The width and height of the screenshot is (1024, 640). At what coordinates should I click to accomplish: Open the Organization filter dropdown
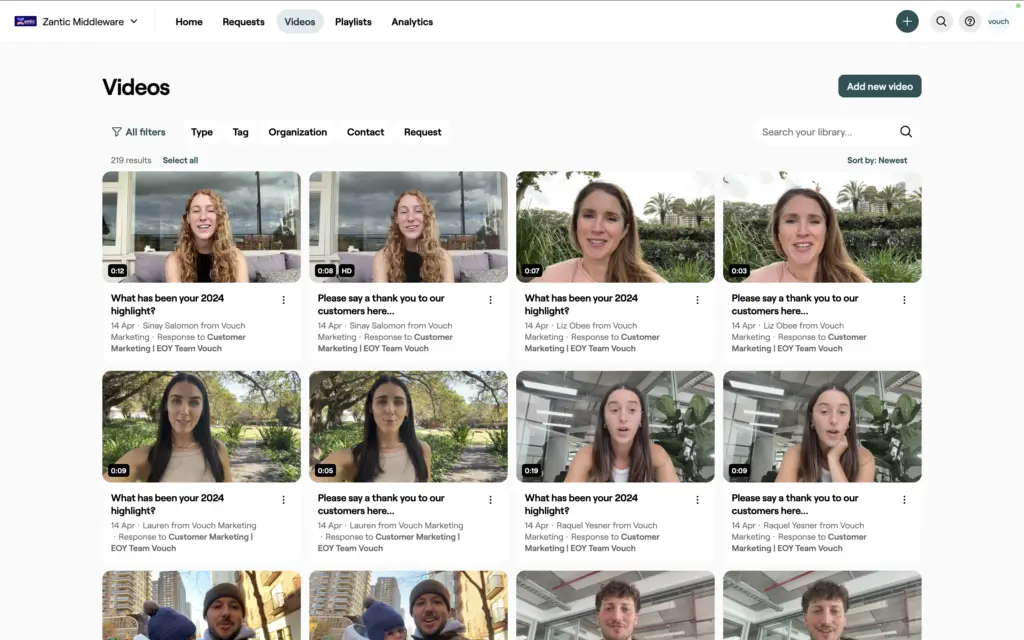tap(298, 132)
